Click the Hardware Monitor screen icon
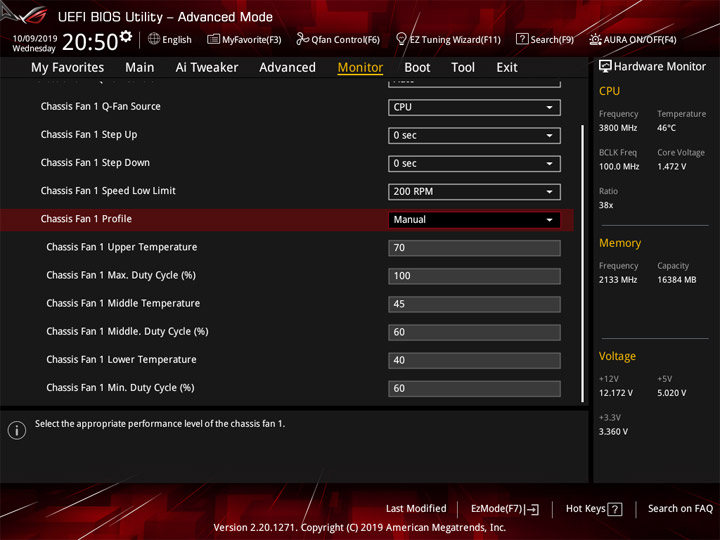The image size is (720, 540). click(605, 67)
